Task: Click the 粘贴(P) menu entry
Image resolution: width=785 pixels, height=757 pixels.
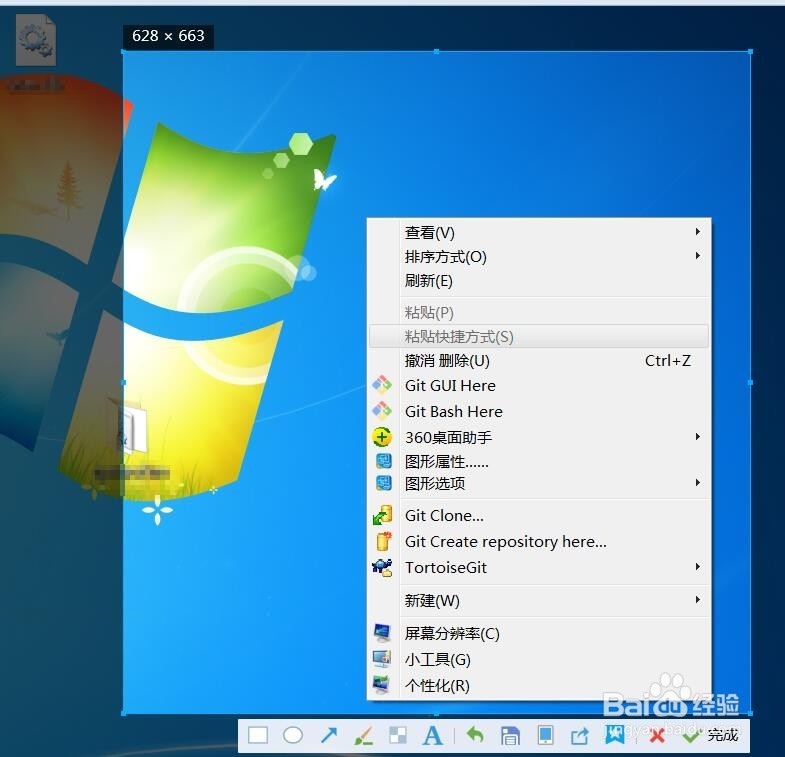Action: 539,312
